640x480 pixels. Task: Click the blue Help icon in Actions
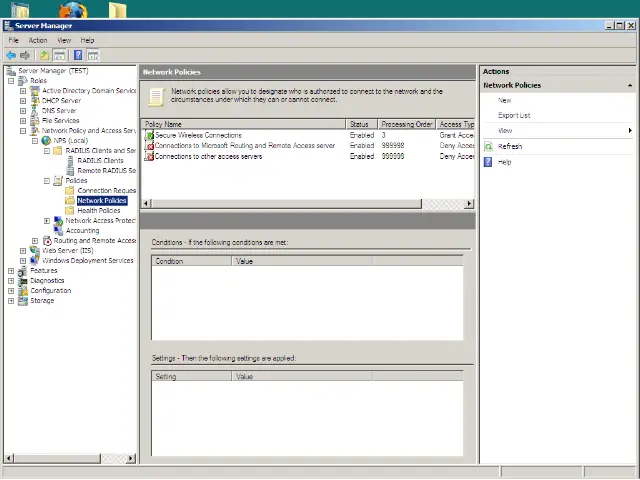pyautogui.click(x=488, y=162)
